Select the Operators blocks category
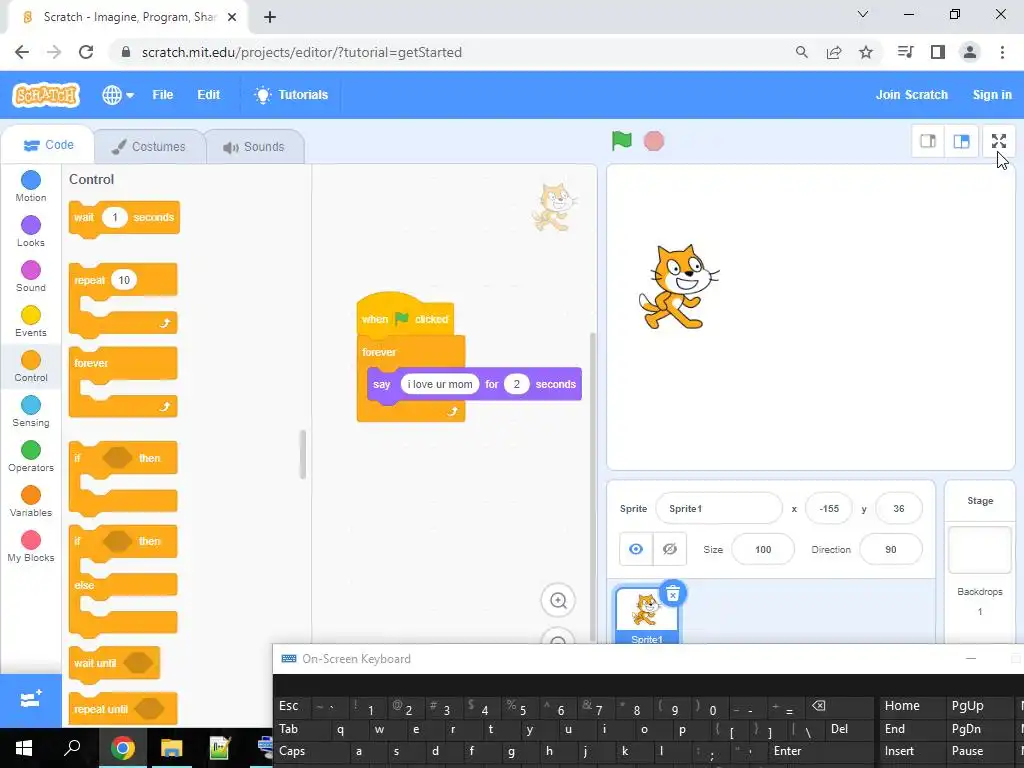 31,456
